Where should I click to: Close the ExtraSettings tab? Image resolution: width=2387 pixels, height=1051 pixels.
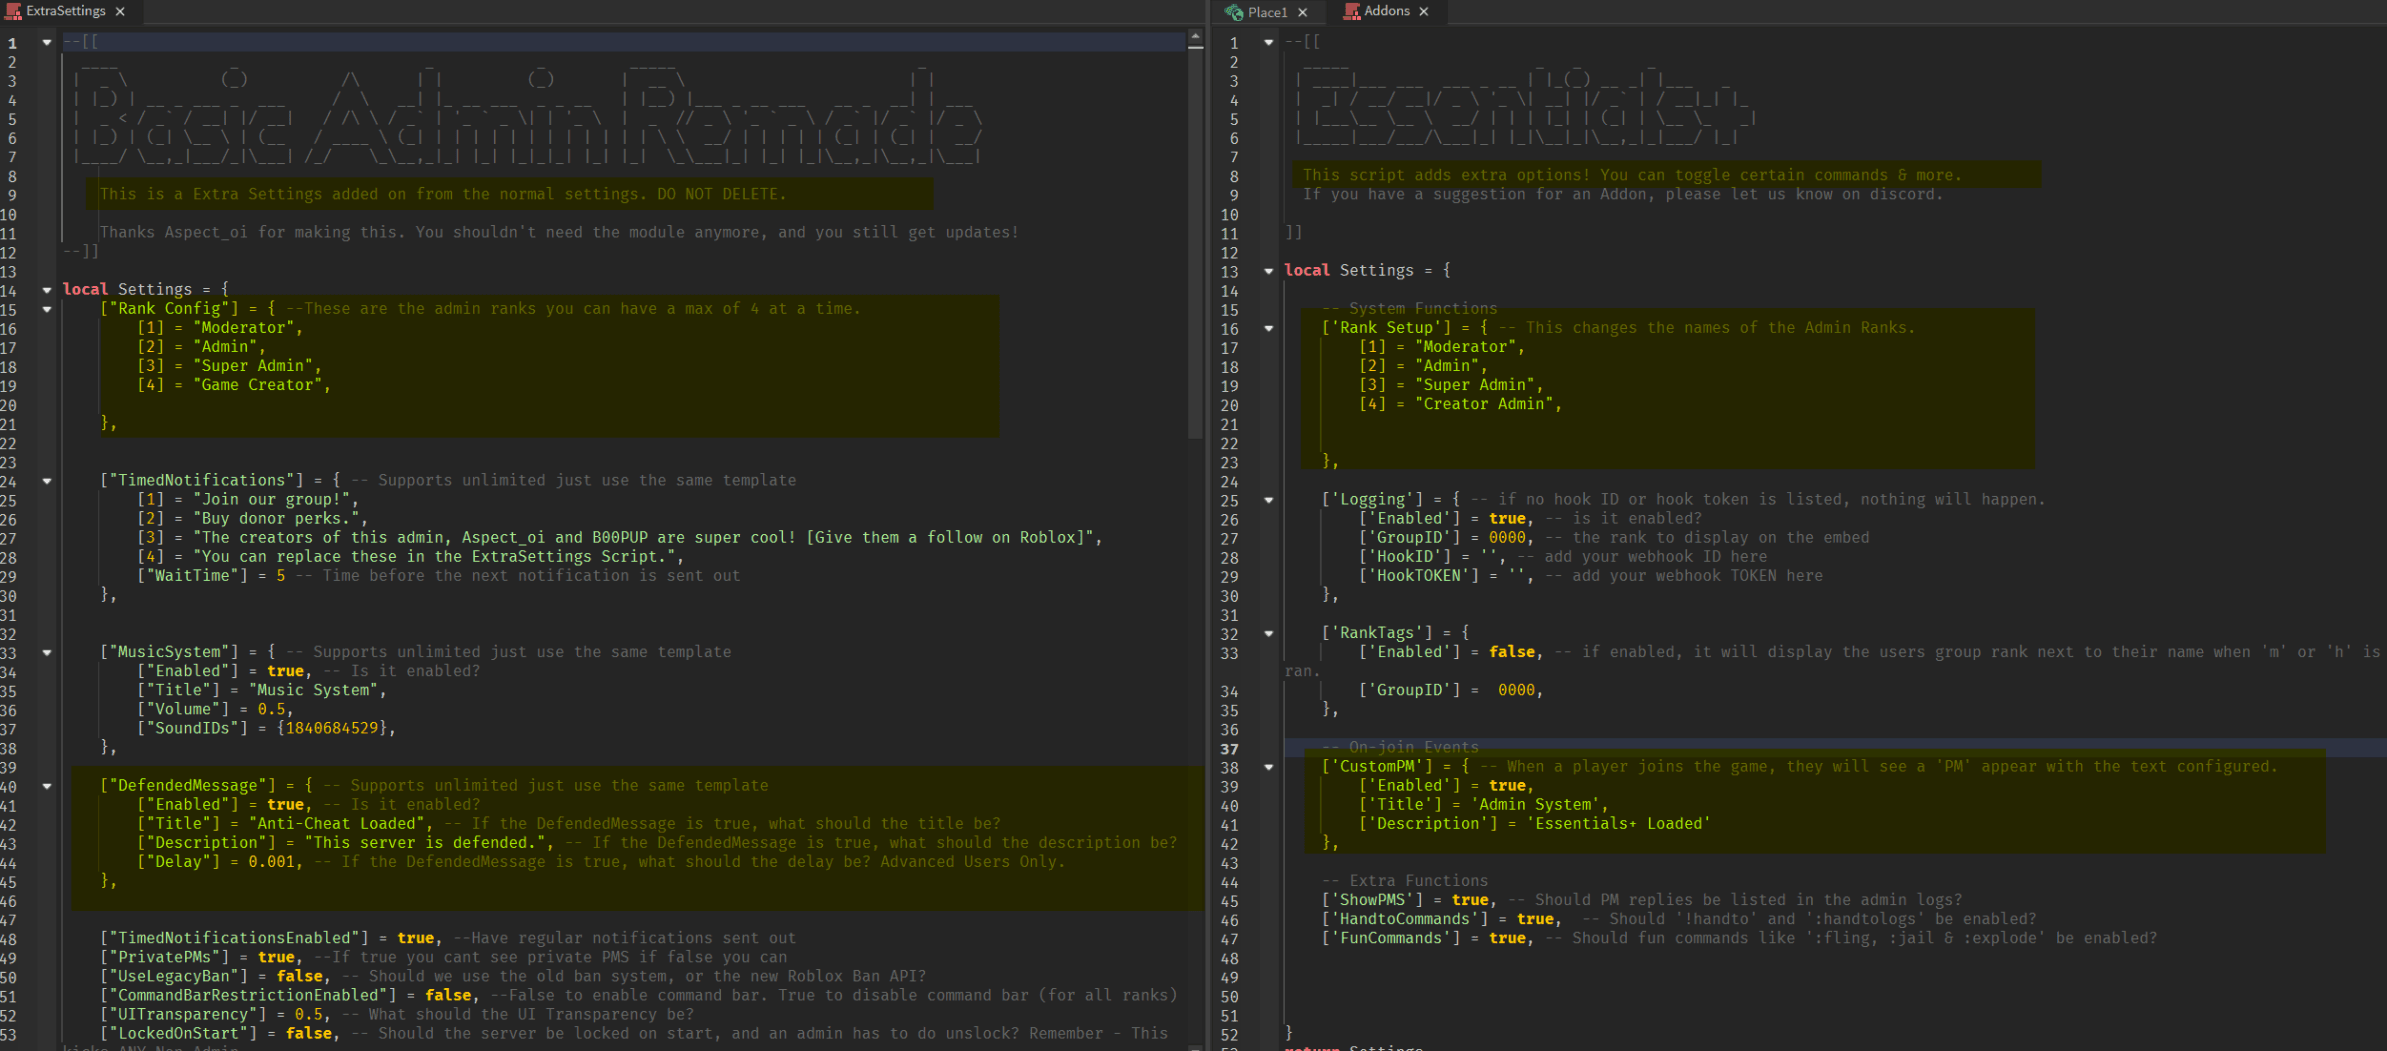point(120,11)
